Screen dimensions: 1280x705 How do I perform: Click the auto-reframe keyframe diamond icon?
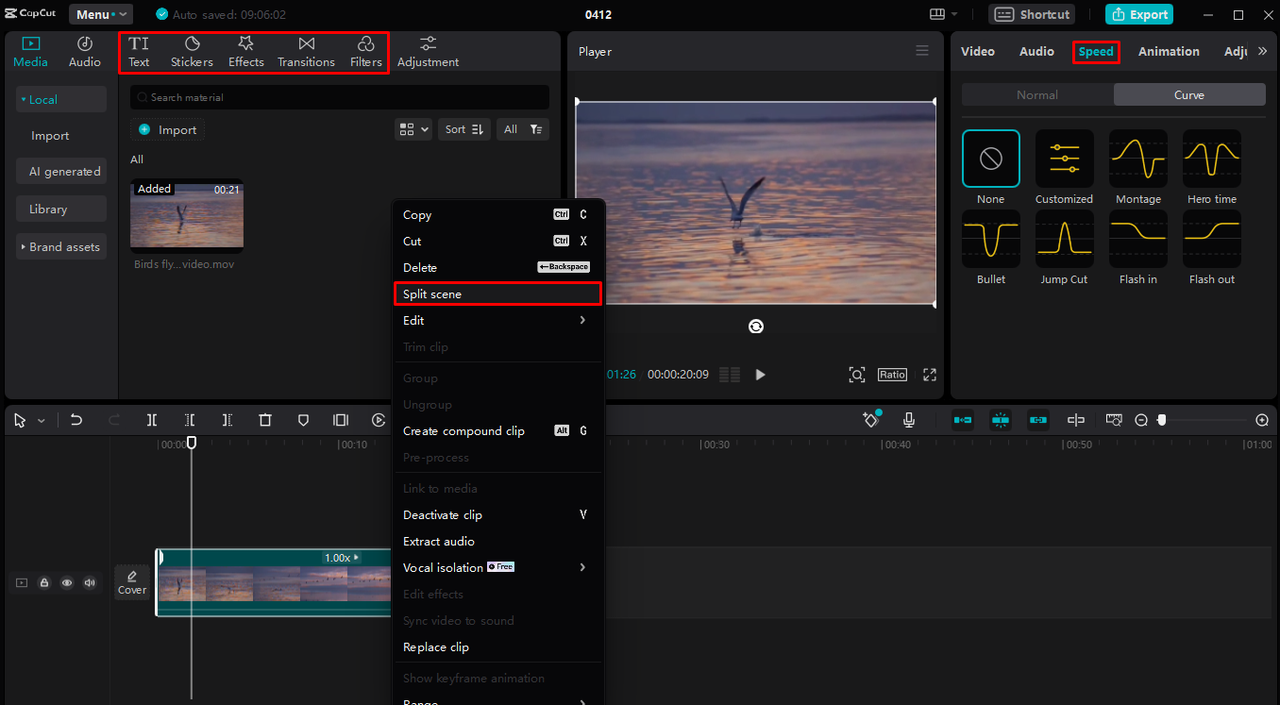(871, 420)
